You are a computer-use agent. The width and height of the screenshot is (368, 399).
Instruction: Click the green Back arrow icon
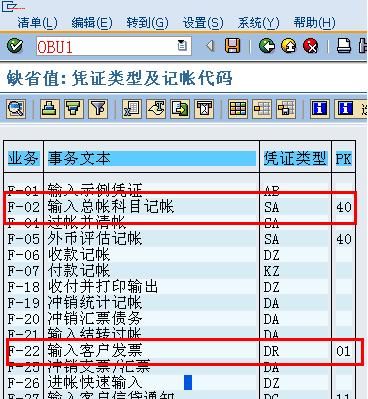click(267, 46)
